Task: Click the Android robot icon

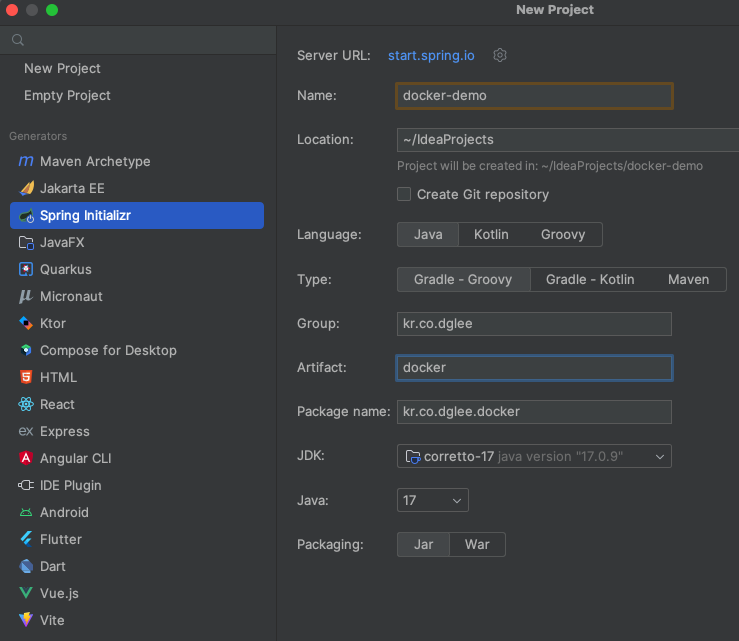Action: pyautogui.click(x=26, y=512)
